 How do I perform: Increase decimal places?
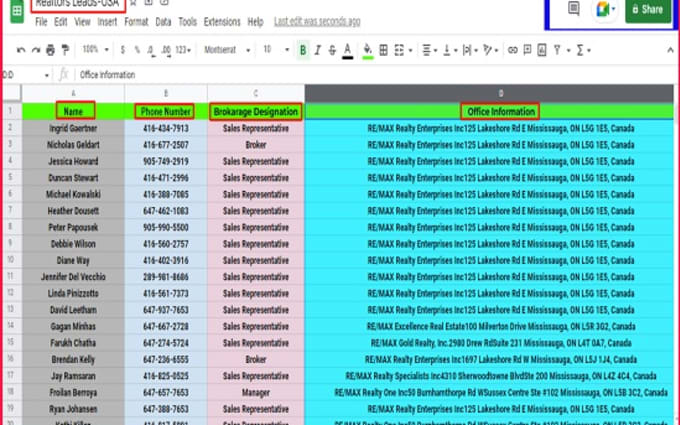pyautogui.click(x=166, y=50)
